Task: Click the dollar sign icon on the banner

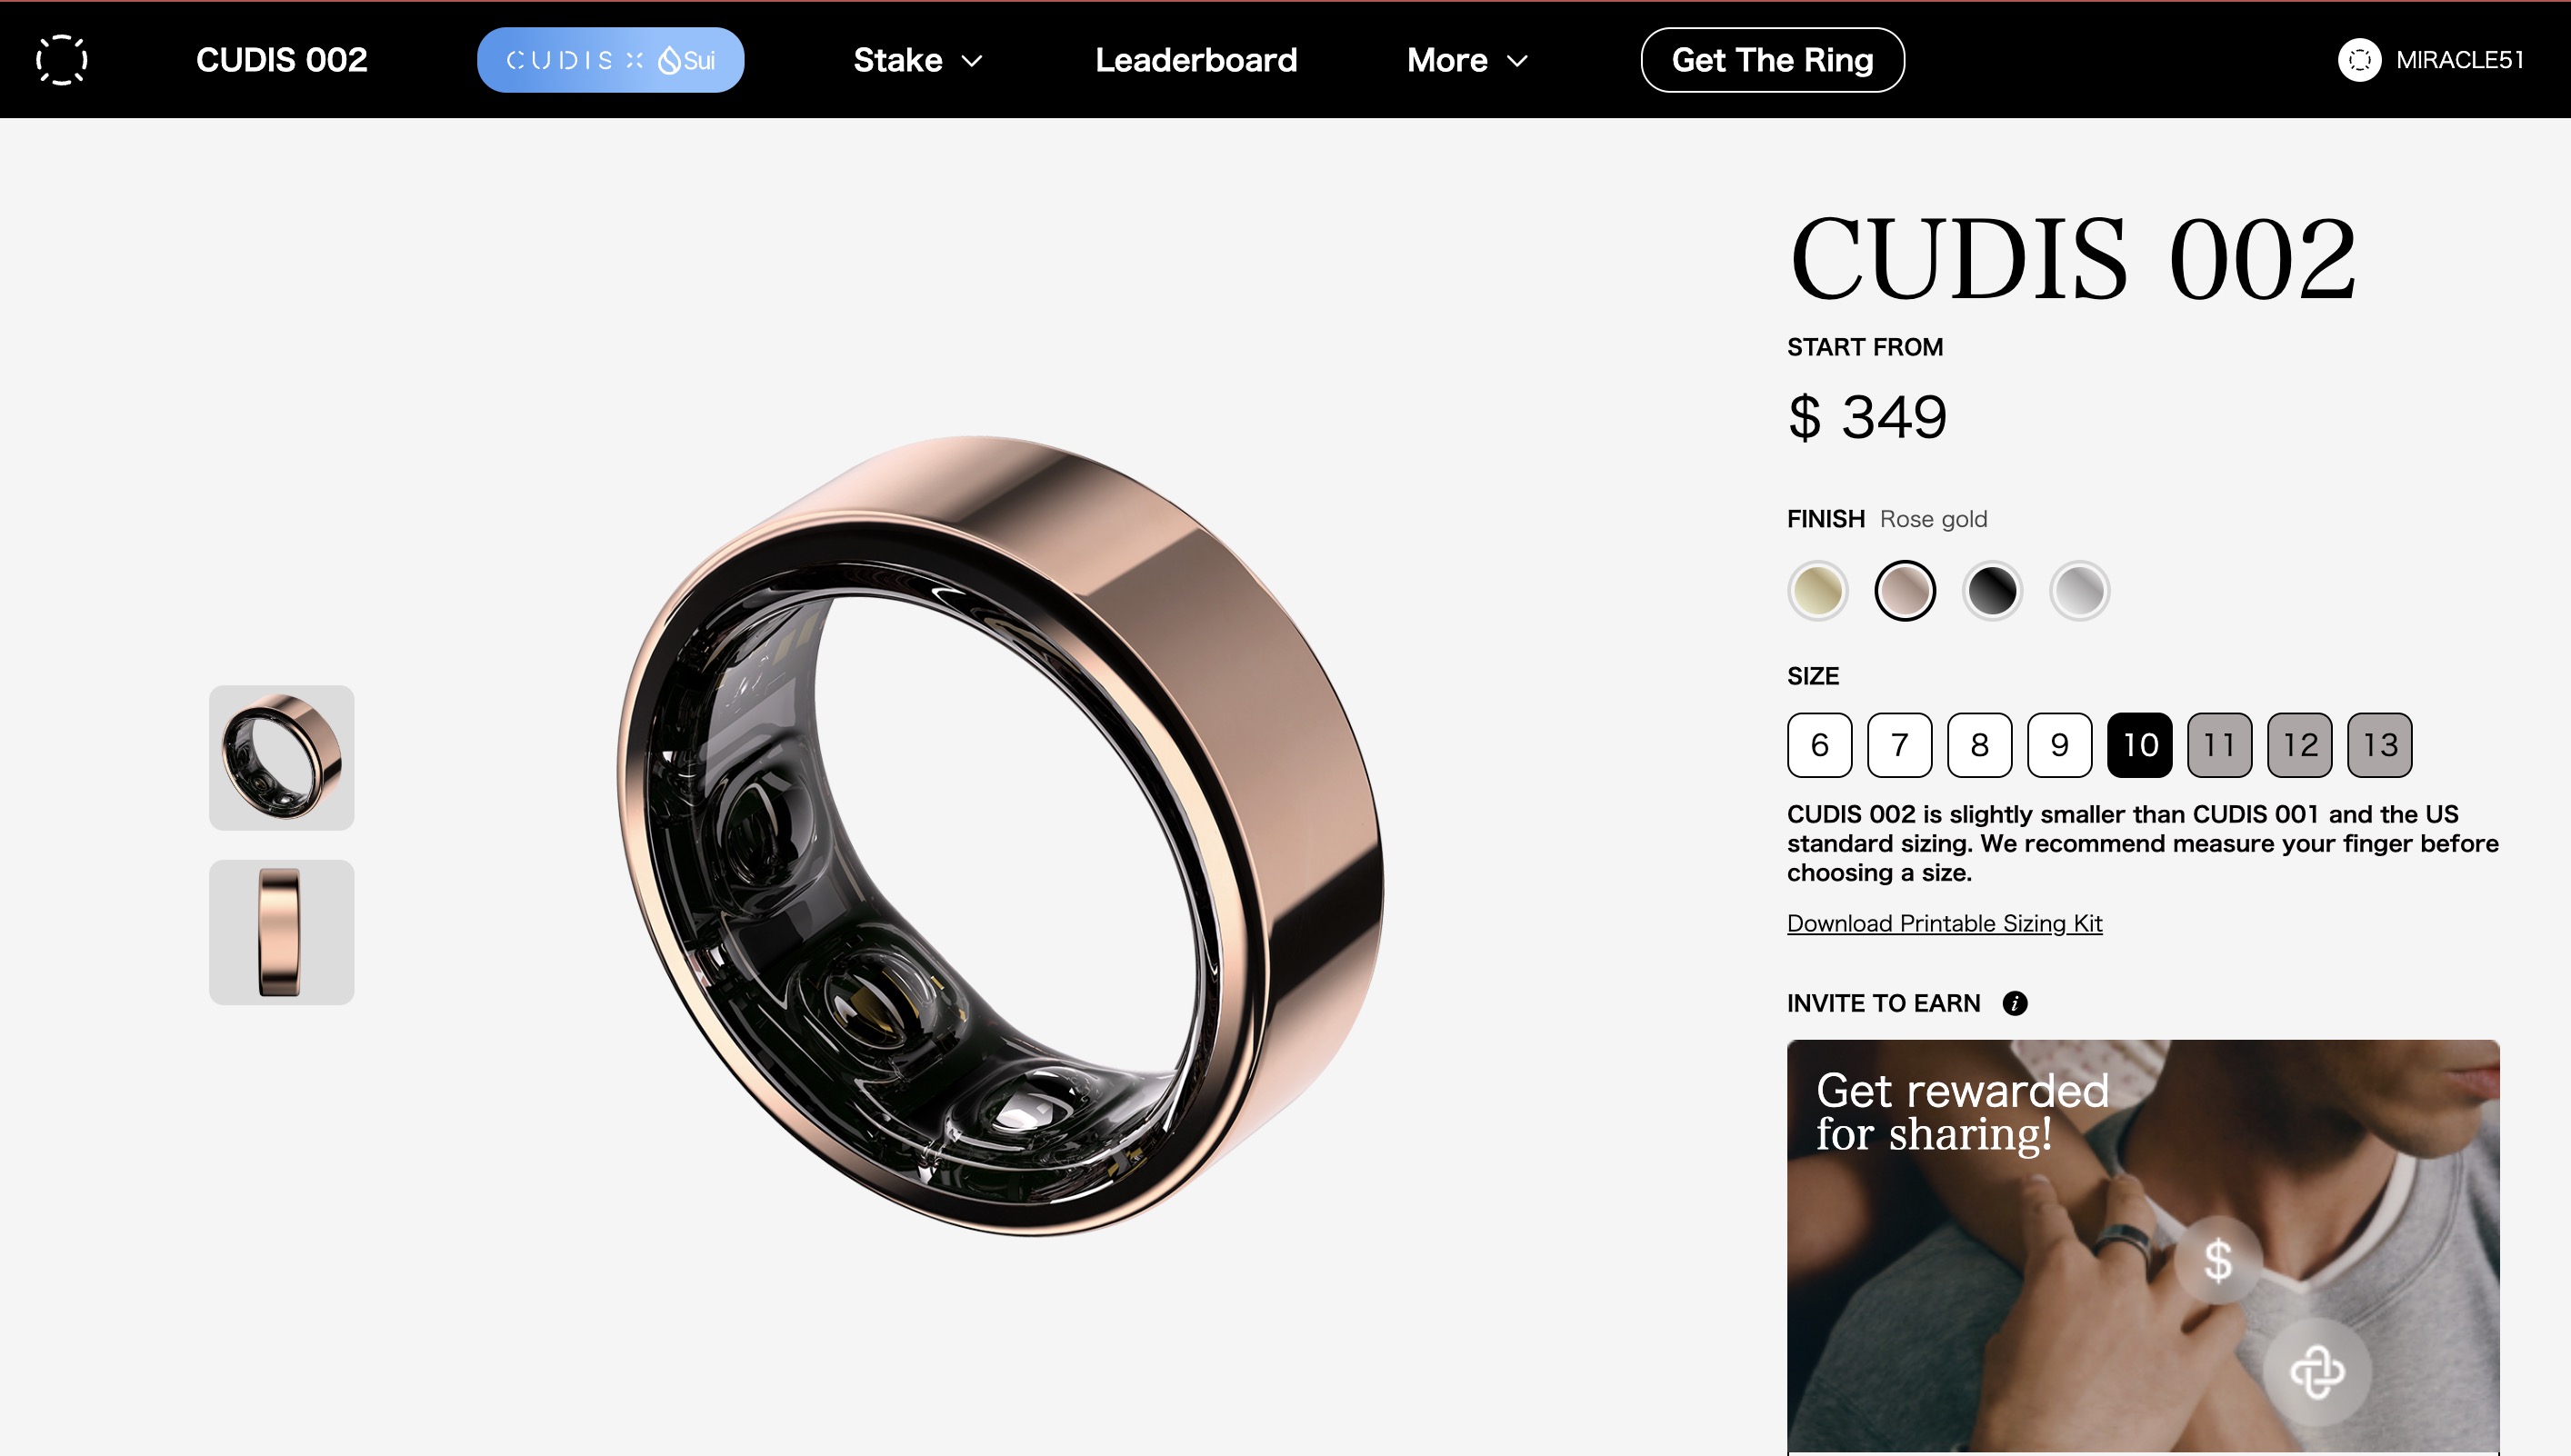Action: pyautogui.click(x=2218, y=1260)
